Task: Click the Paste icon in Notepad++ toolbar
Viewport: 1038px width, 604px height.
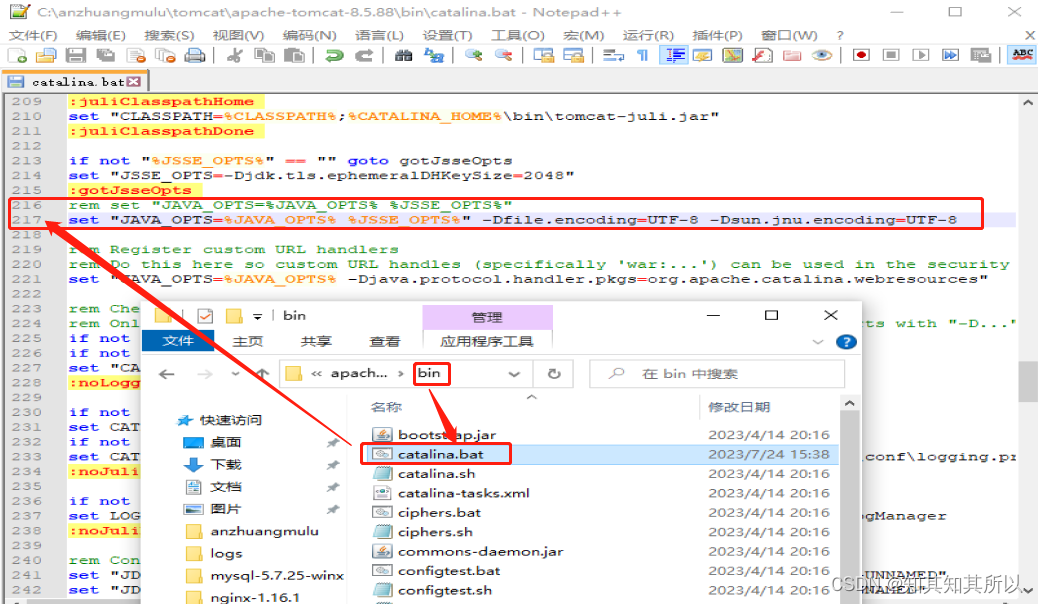Action: click(294, 56)
